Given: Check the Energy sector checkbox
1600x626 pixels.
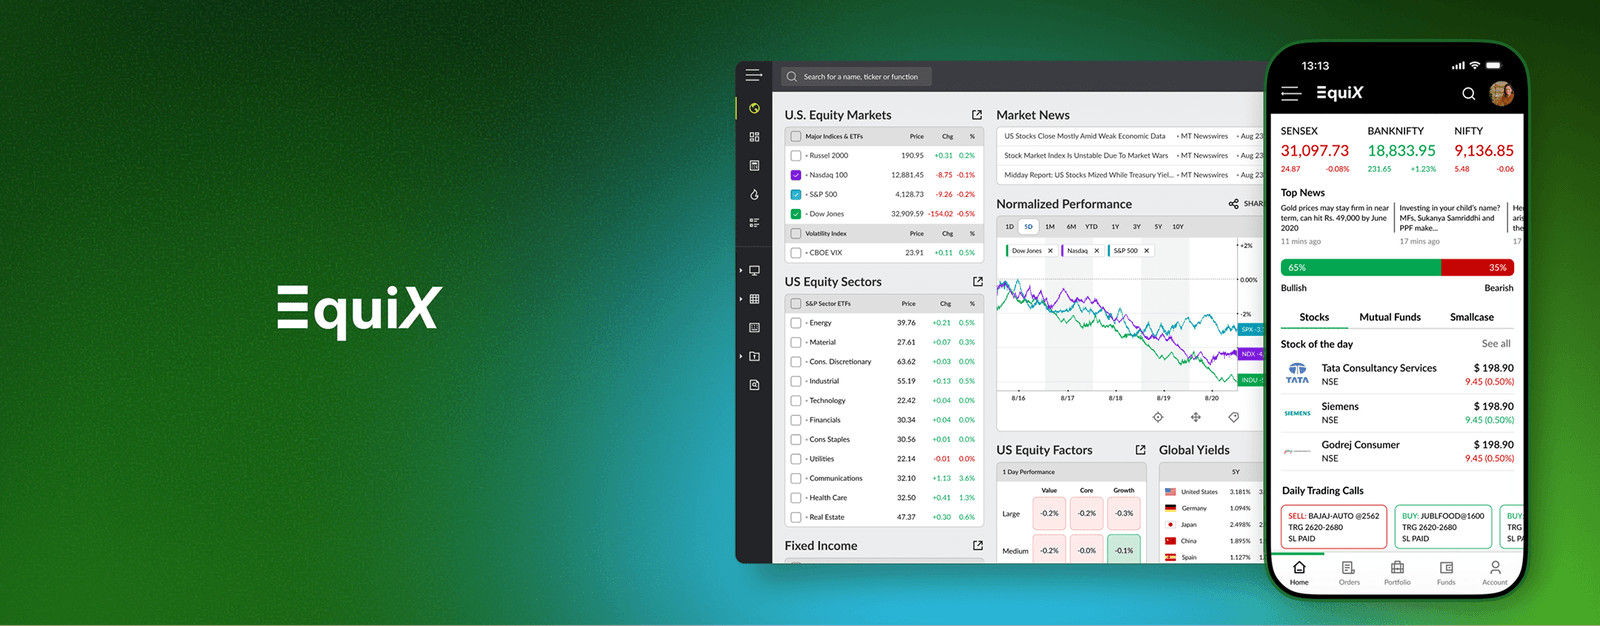Looking at the screenshot, I should click(796, 323).
